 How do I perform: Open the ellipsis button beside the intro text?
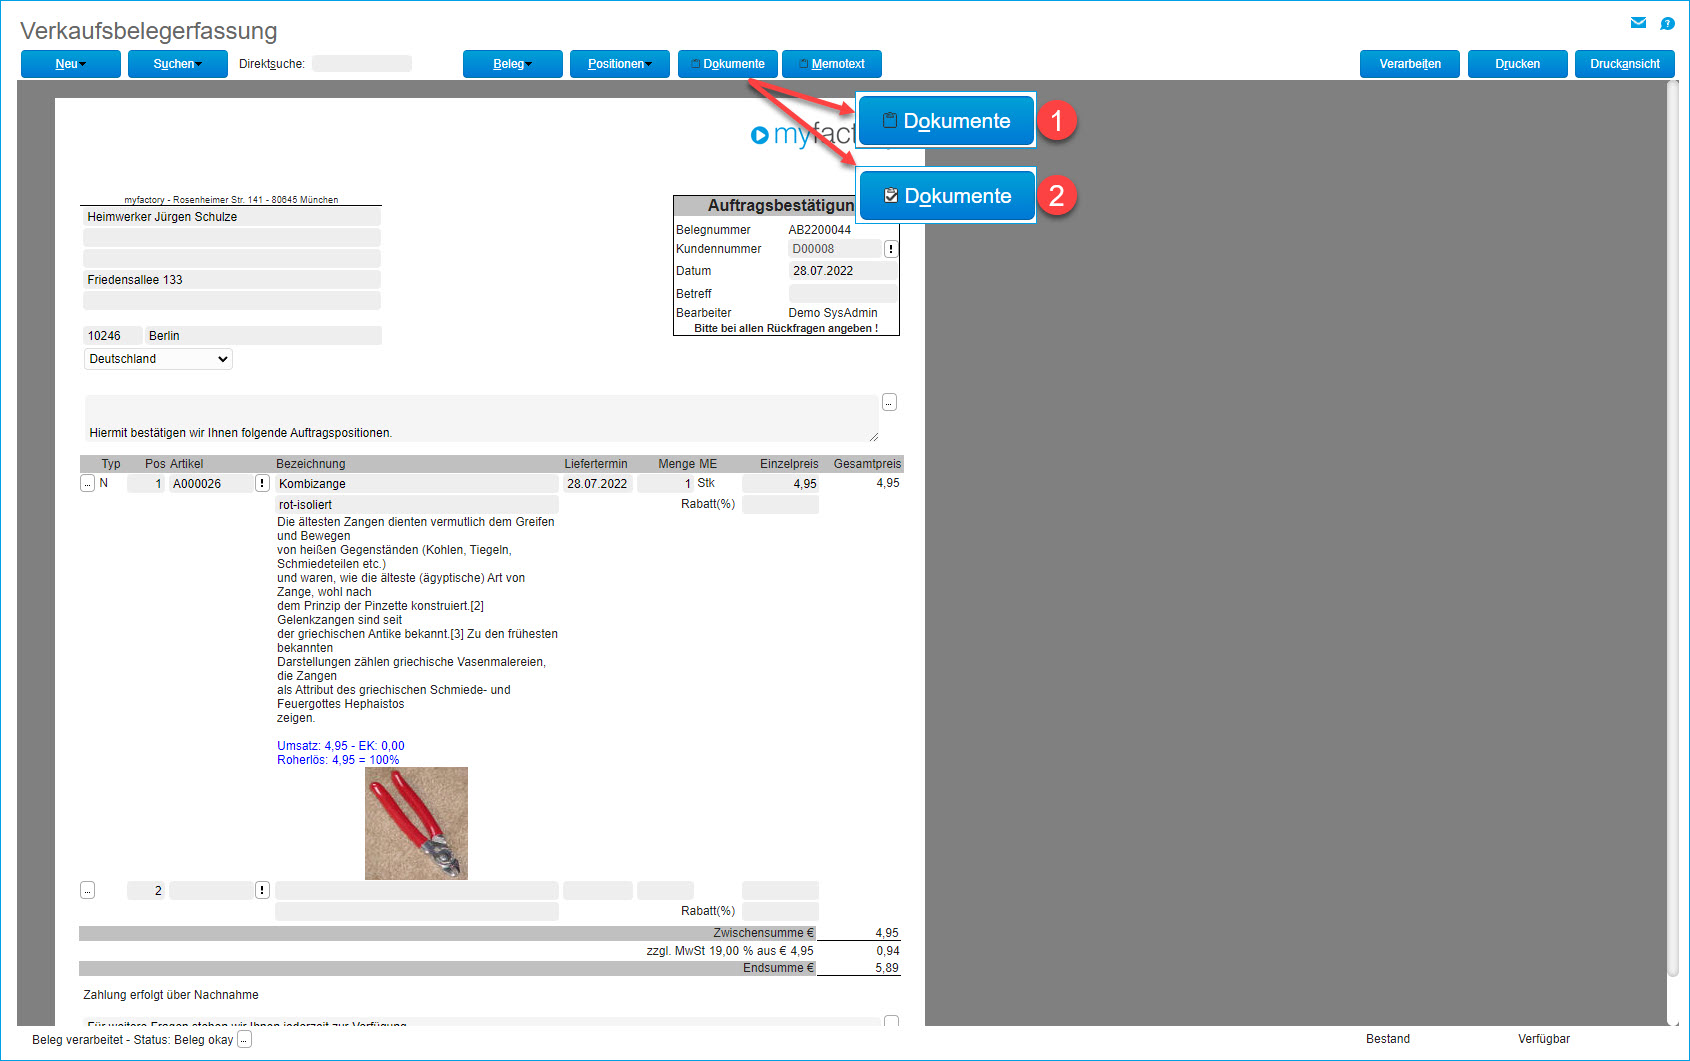[889, 402]
